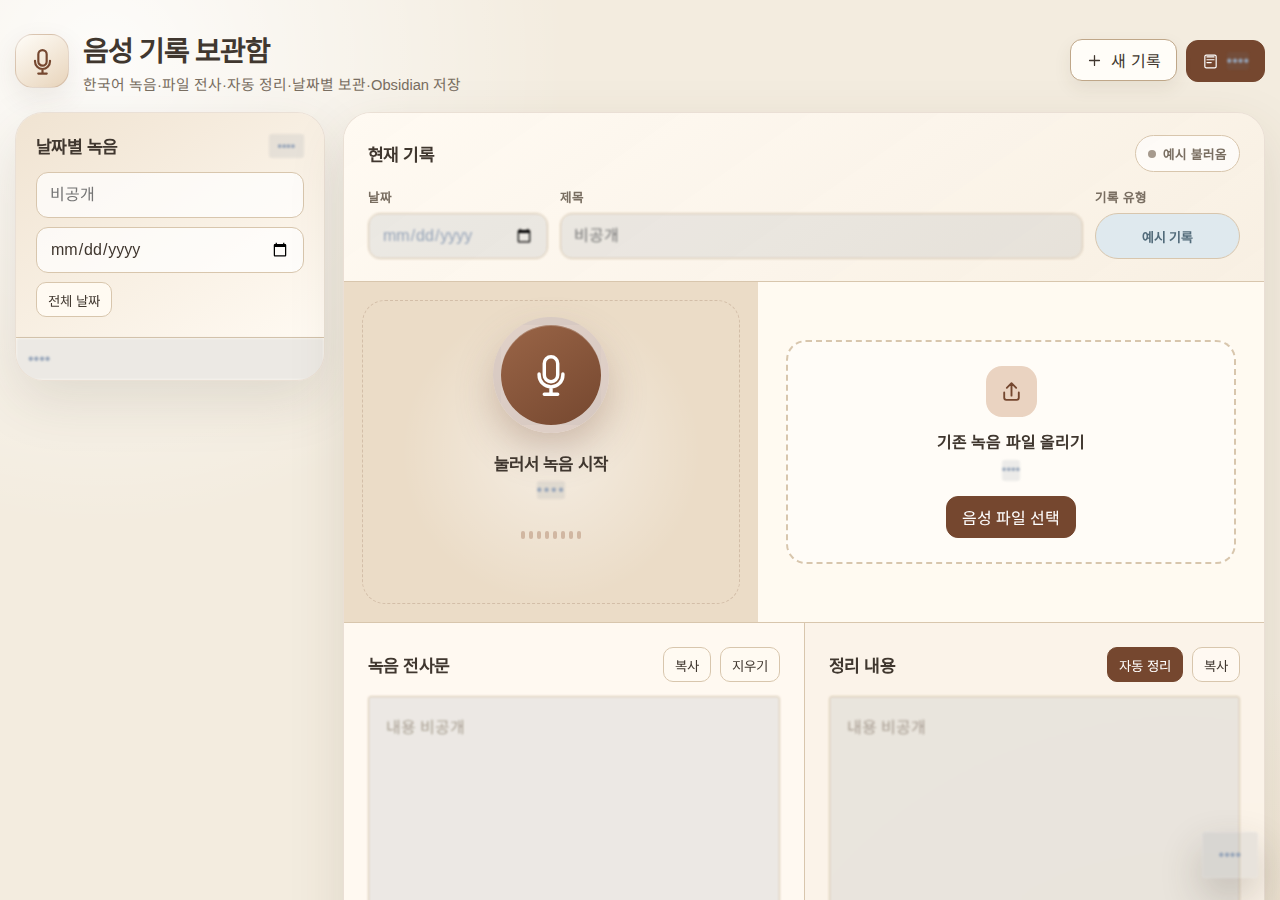Click the blurred footer row in sidebar
The image size is (1280, 900).
coord(170,359)
